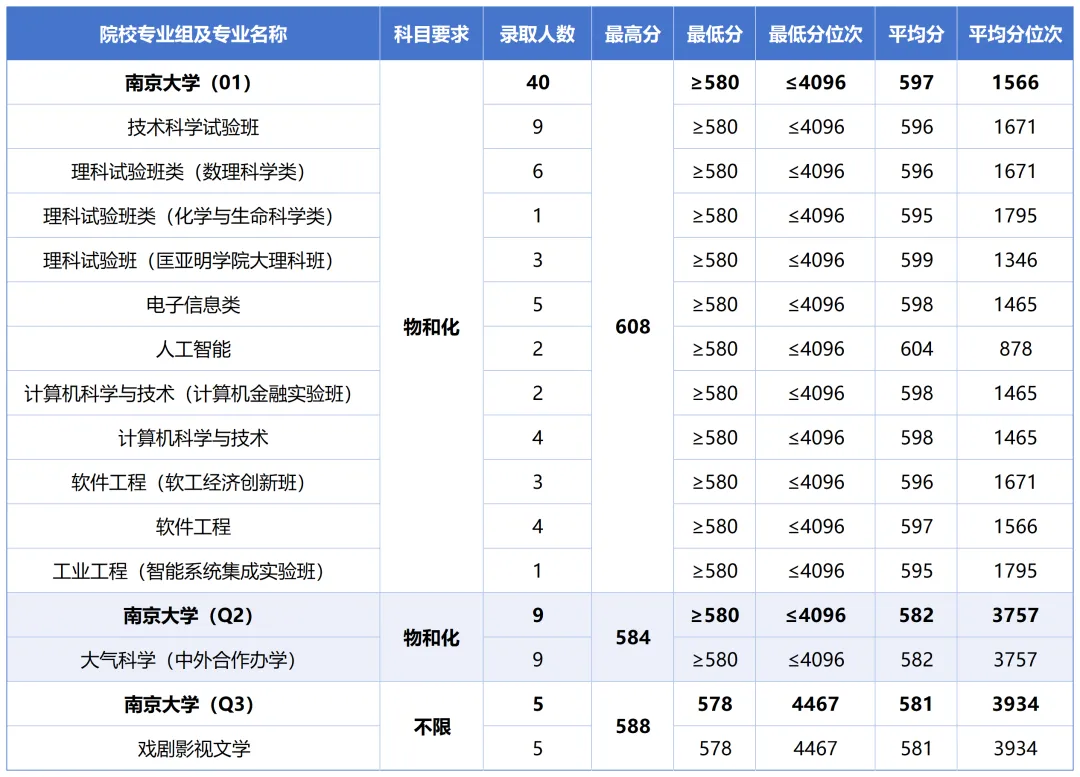Select 理科试验班类（数理科学类）major name
1080x777 pixels.
(193, 172)
